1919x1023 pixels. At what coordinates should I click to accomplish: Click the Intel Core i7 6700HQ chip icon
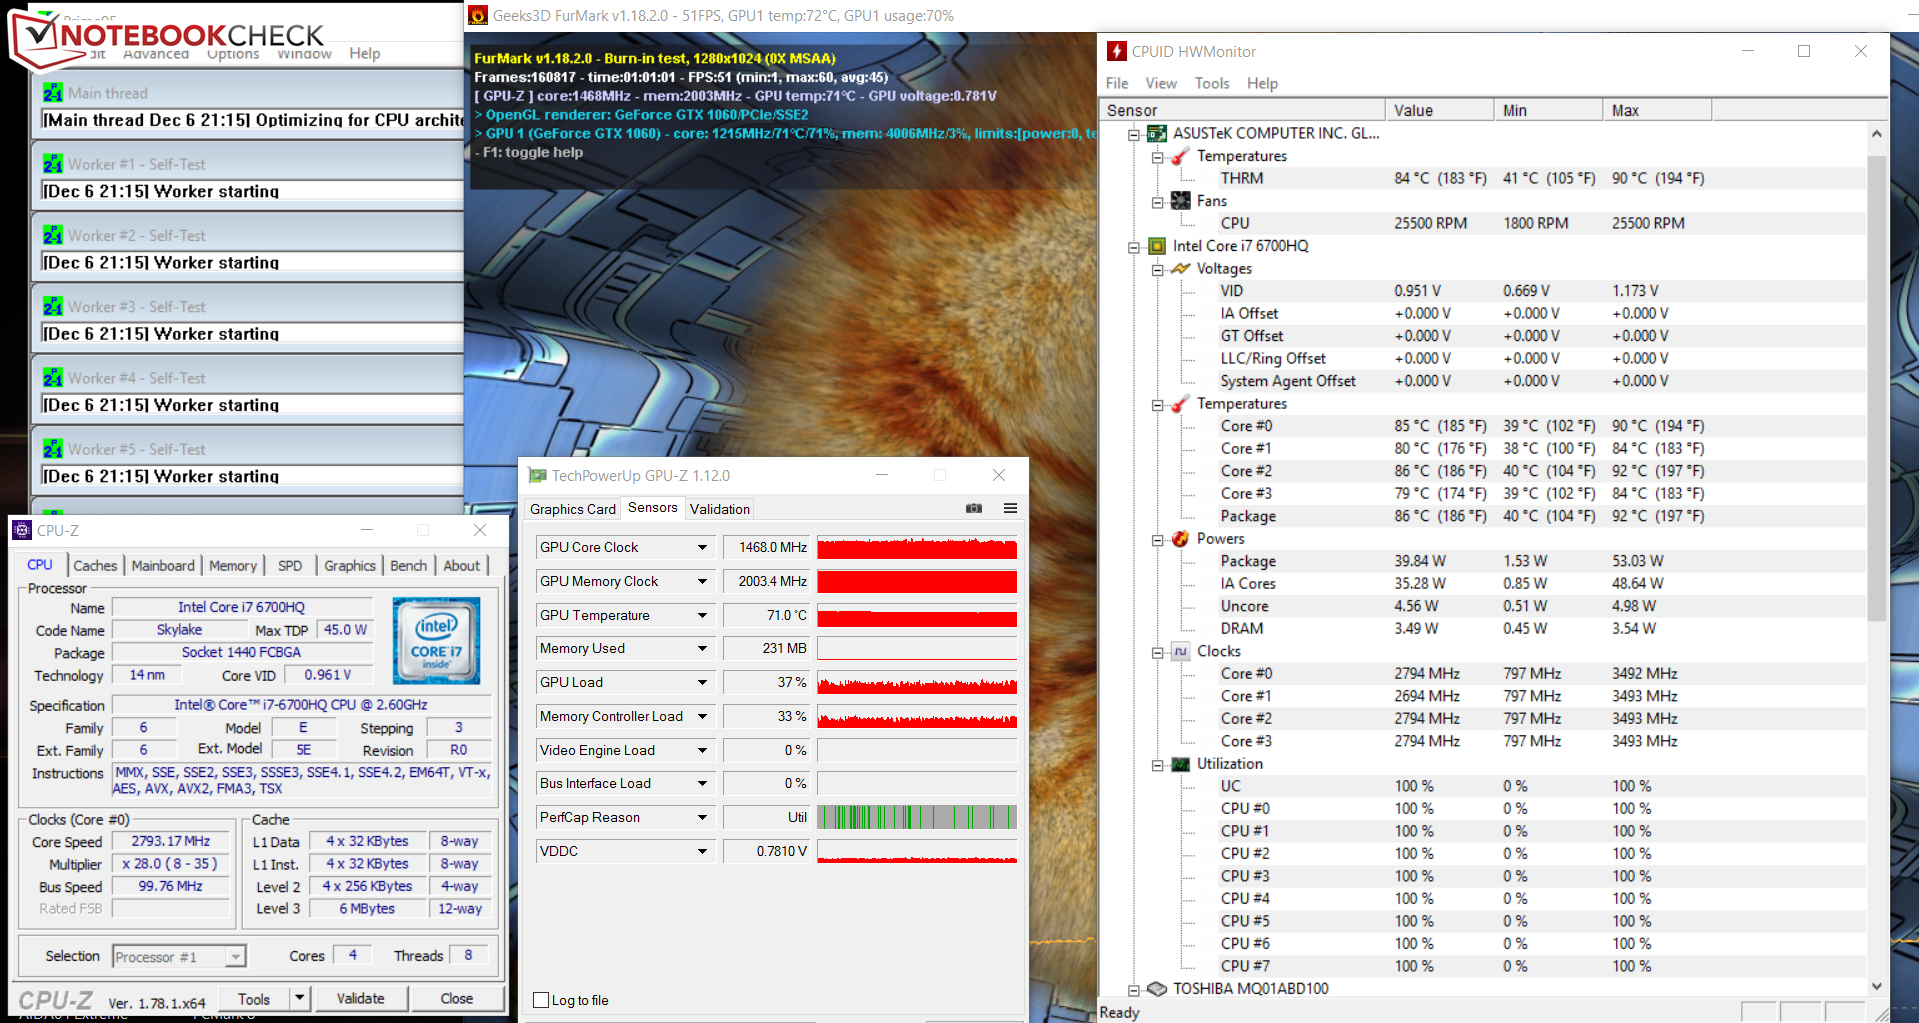pyautogui.click(x=1157, y=246)
